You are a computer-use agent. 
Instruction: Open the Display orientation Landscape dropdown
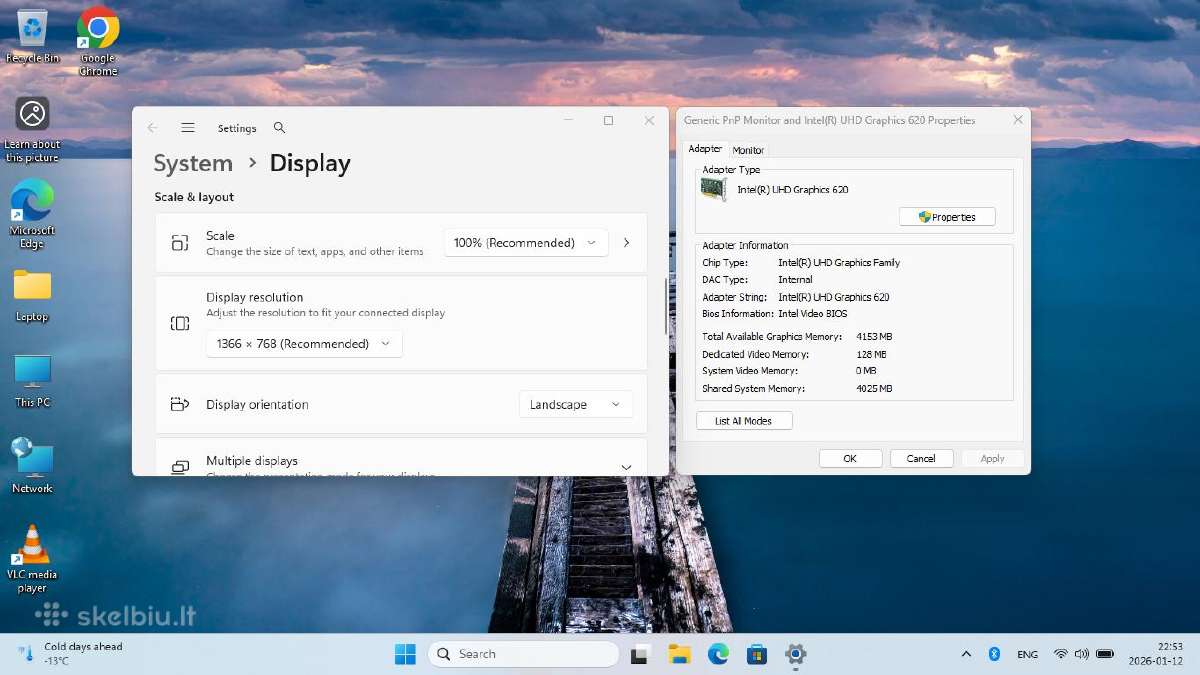pos(576,404)
